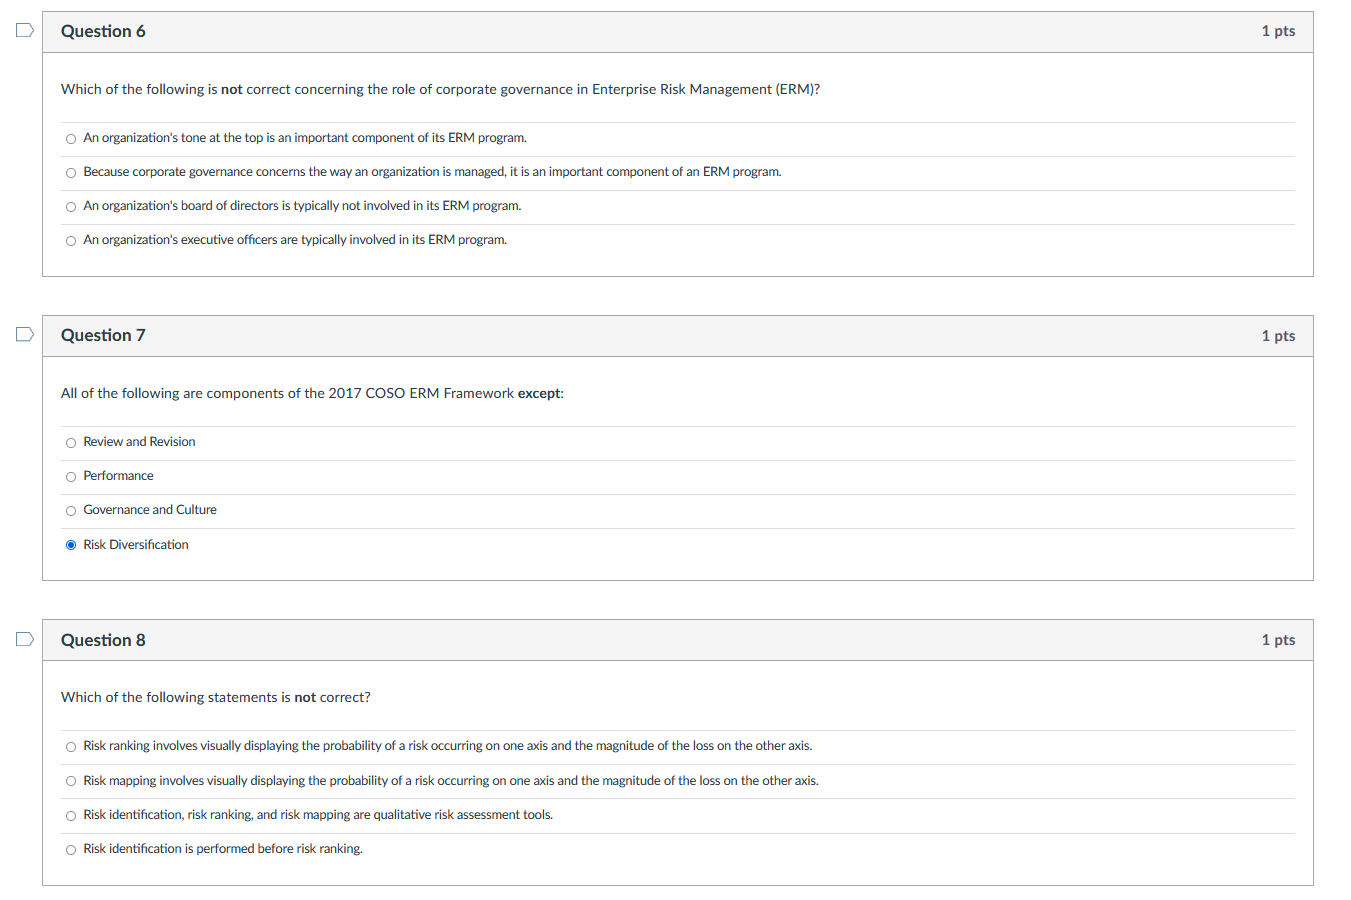Flag Question 8 with the bookmark icon
Screen dimensions: 1351x900
24,638
